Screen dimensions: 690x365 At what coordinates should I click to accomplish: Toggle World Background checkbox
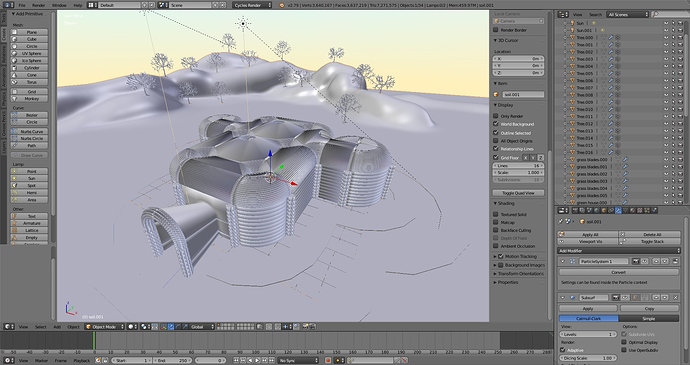[x=496, y=124]
